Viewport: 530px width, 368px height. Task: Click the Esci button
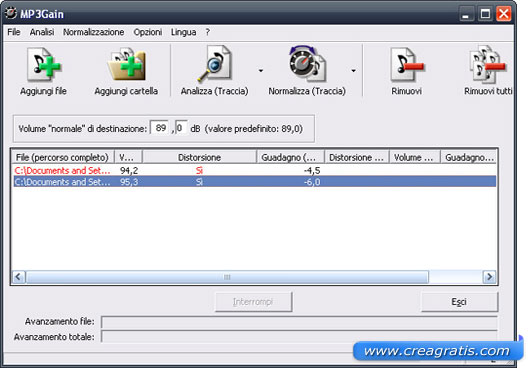click(x=459, y=302)
